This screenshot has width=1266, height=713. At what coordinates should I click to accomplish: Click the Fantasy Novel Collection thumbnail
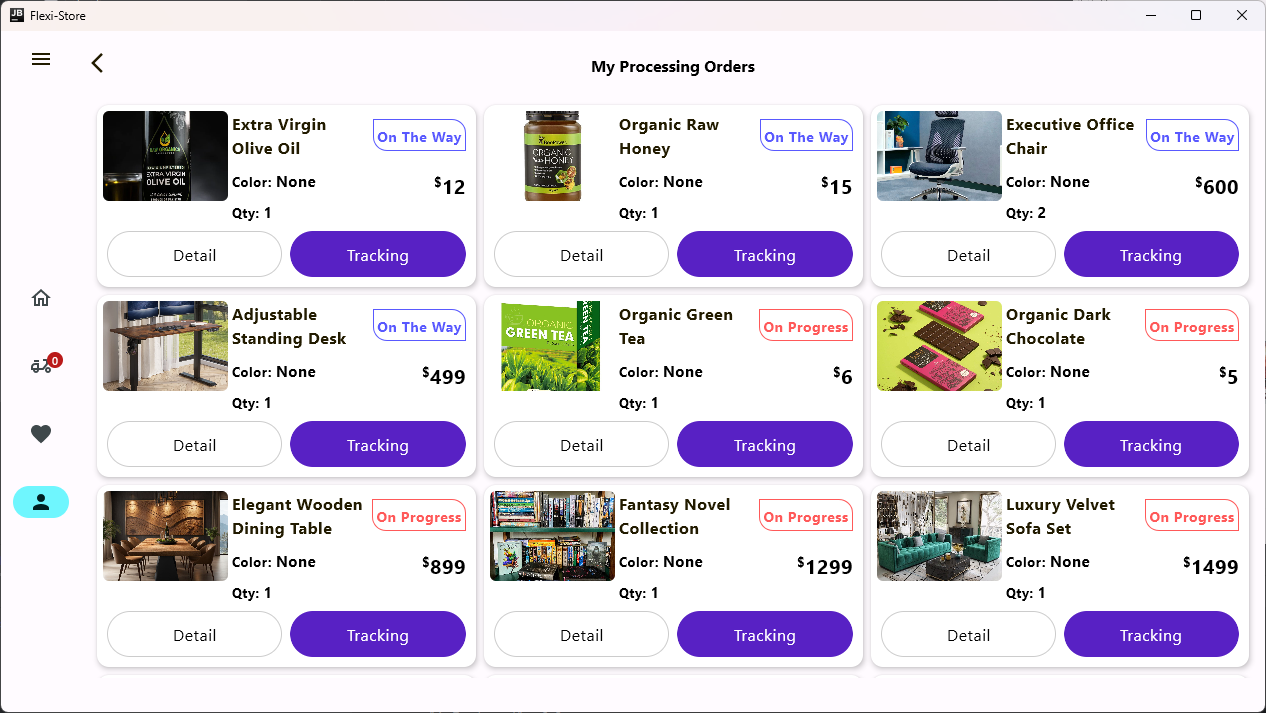[552, 536]
